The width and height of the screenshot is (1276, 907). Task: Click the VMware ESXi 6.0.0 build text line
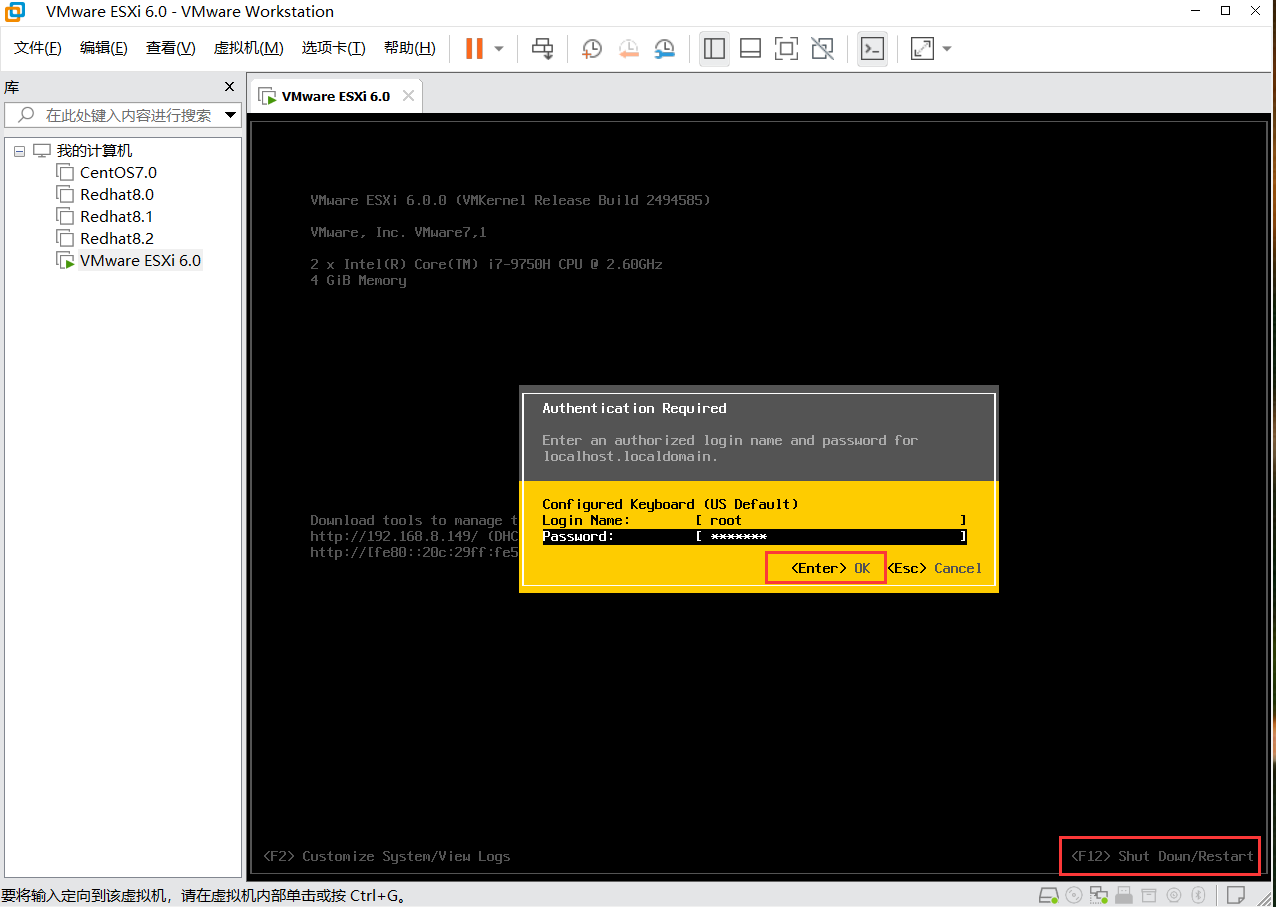[x=510, y=200]
